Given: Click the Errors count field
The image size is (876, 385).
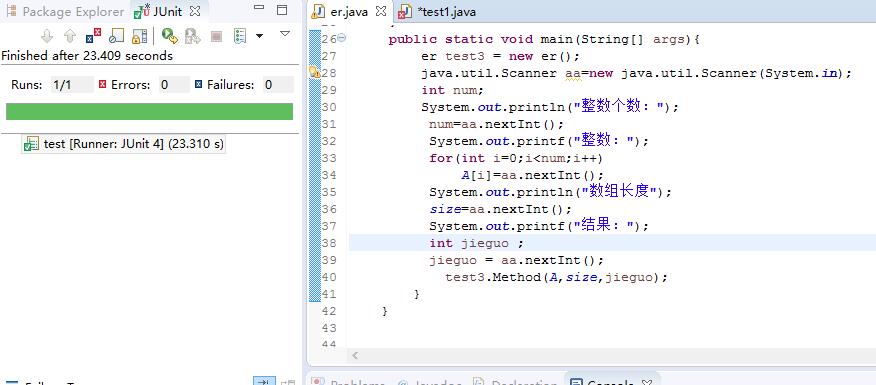Looking at the screenshot, I should pos(174,85).
